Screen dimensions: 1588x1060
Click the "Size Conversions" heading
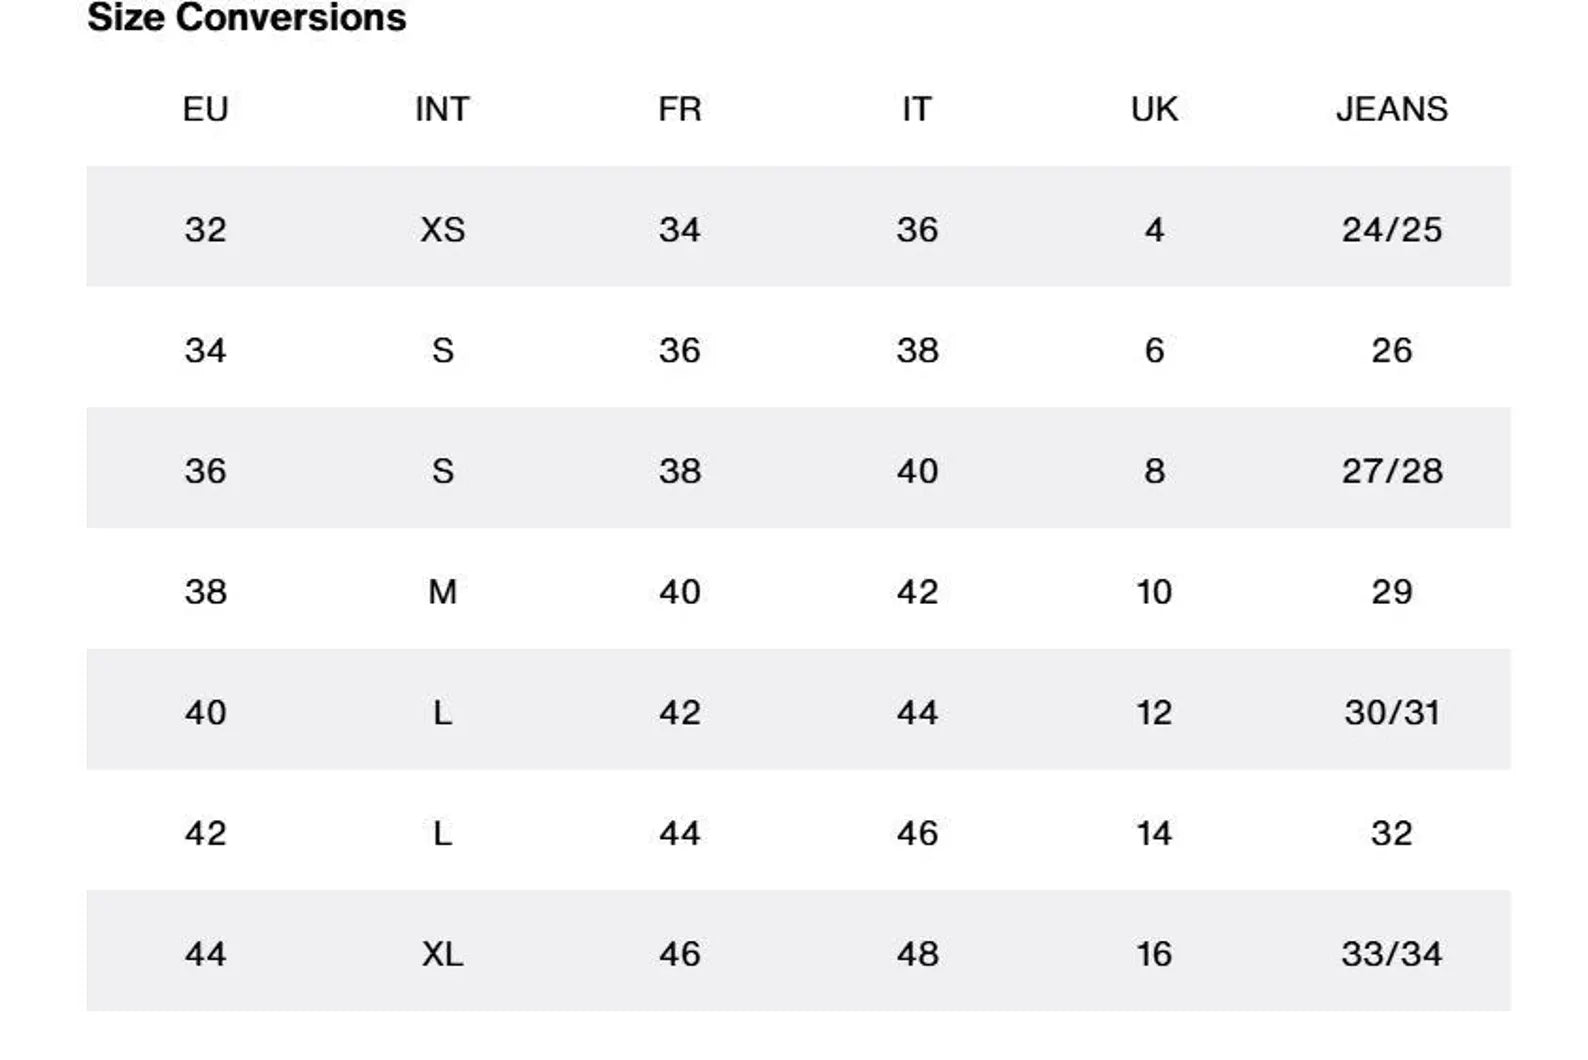(x=247, y=18)
